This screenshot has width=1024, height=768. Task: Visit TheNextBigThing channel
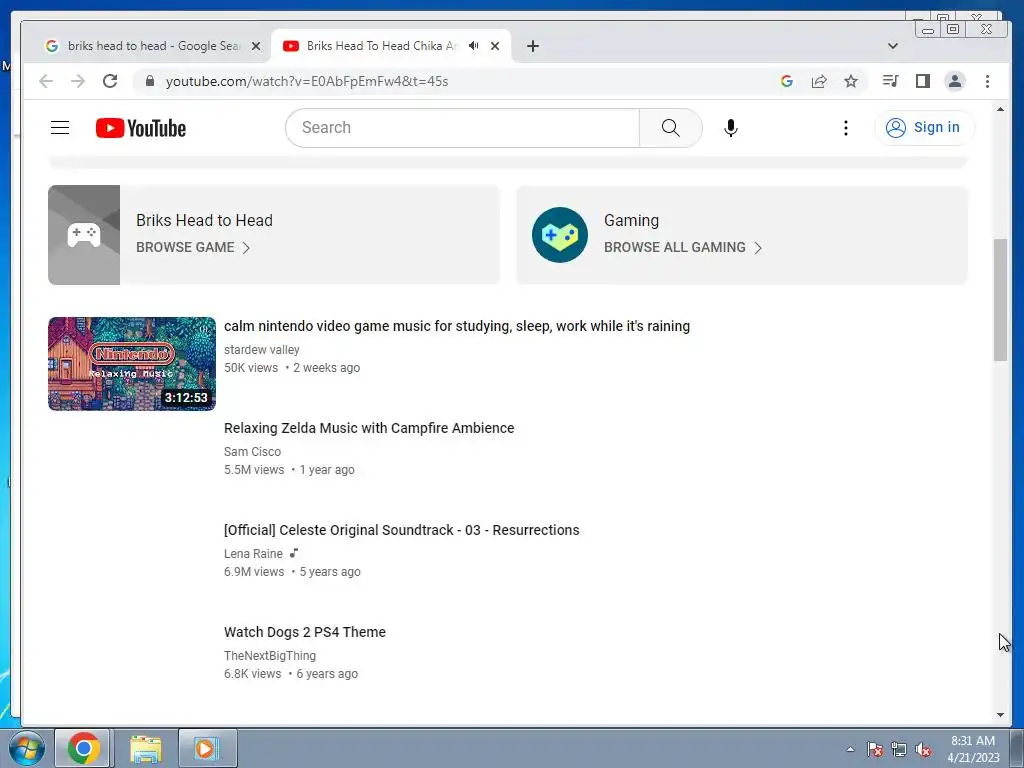tap(270, 656)
